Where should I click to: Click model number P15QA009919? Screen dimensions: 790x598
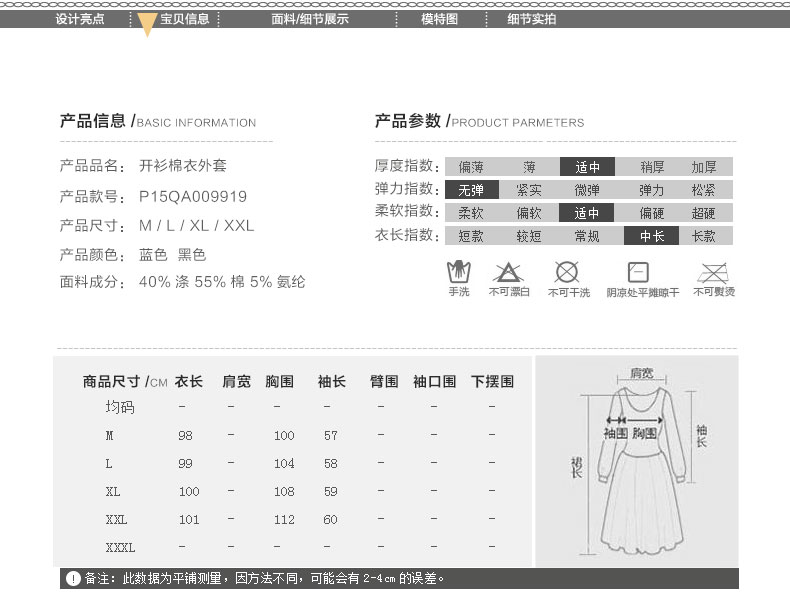point(193,196)
